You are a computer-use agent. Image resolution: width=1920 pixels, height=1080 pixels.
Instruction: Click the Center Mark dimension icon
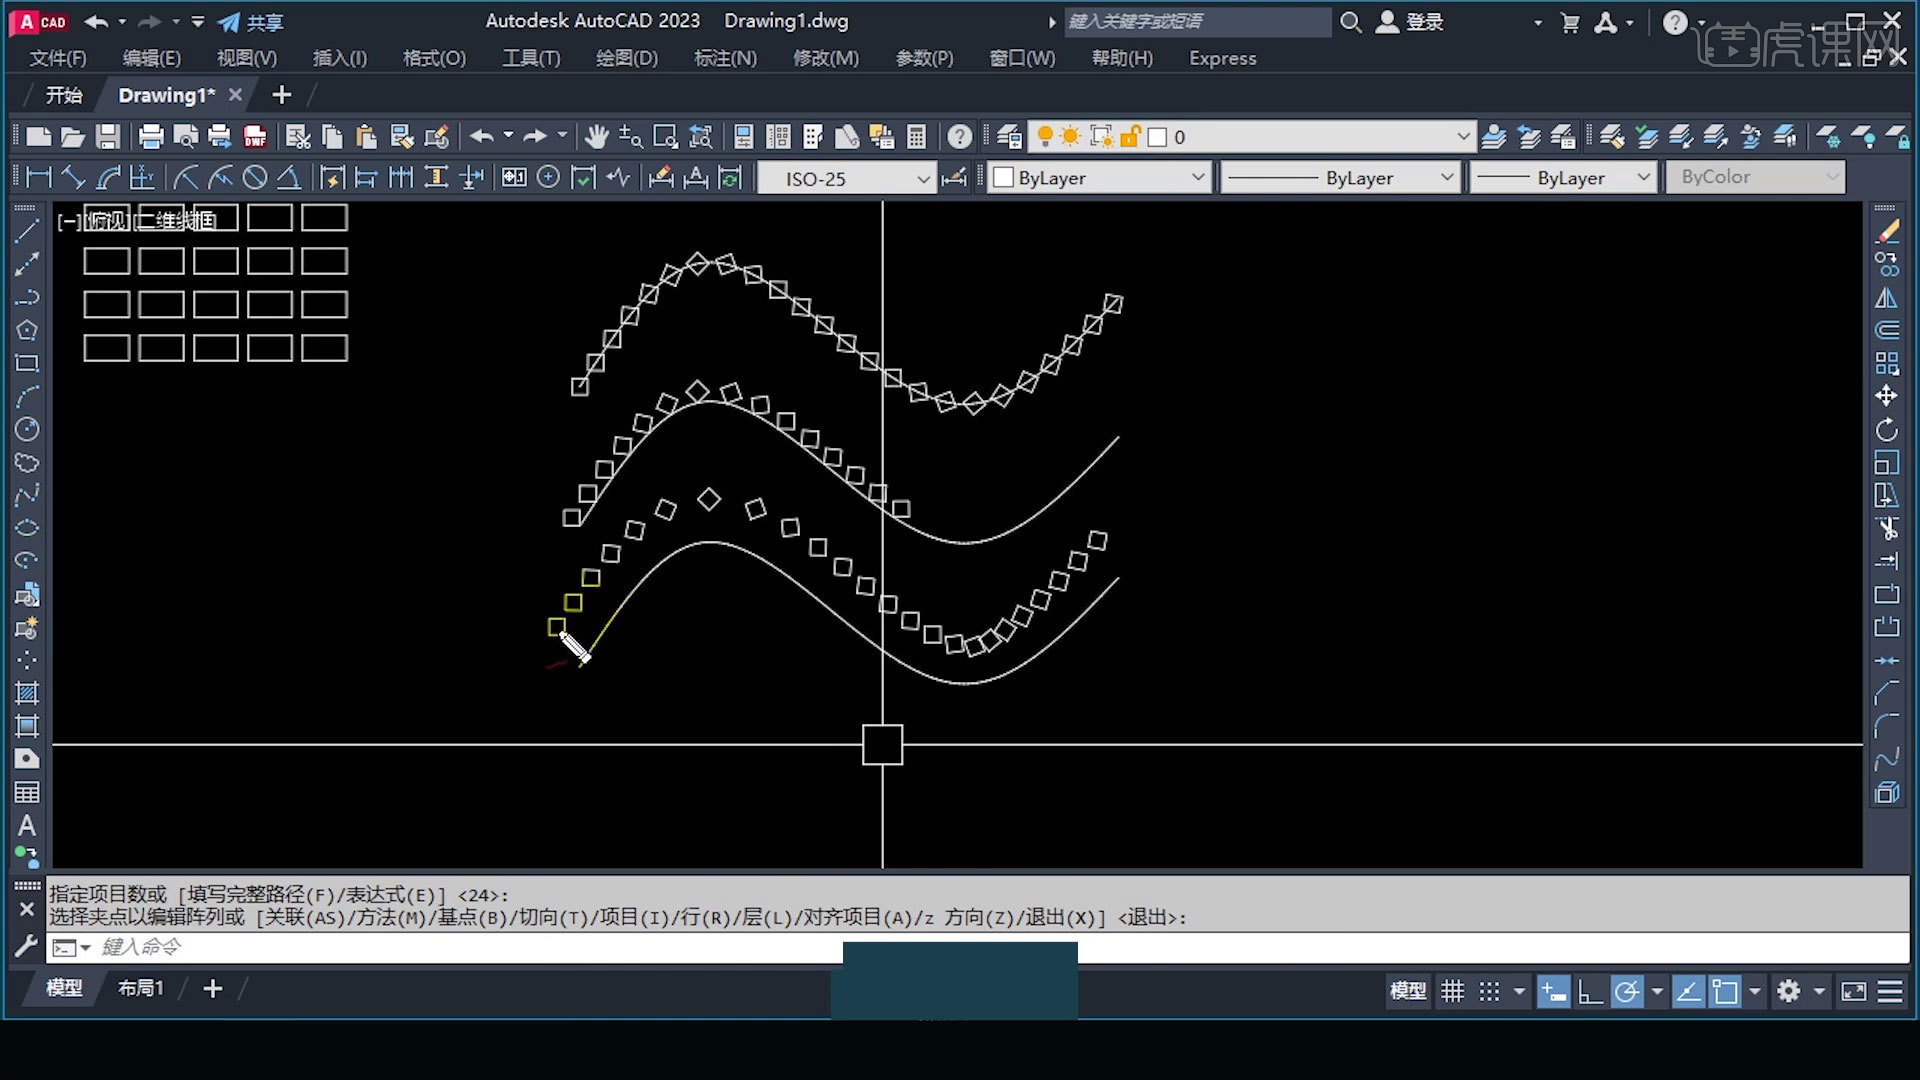pos(548,178)
